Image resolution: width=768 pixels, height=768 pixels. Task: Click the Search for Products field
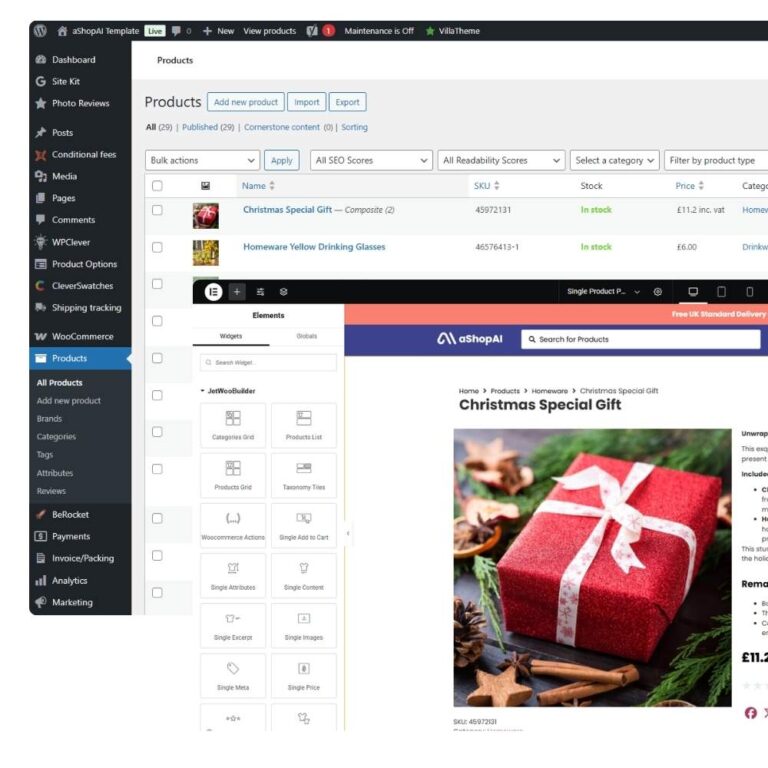(x=641, y=339)
